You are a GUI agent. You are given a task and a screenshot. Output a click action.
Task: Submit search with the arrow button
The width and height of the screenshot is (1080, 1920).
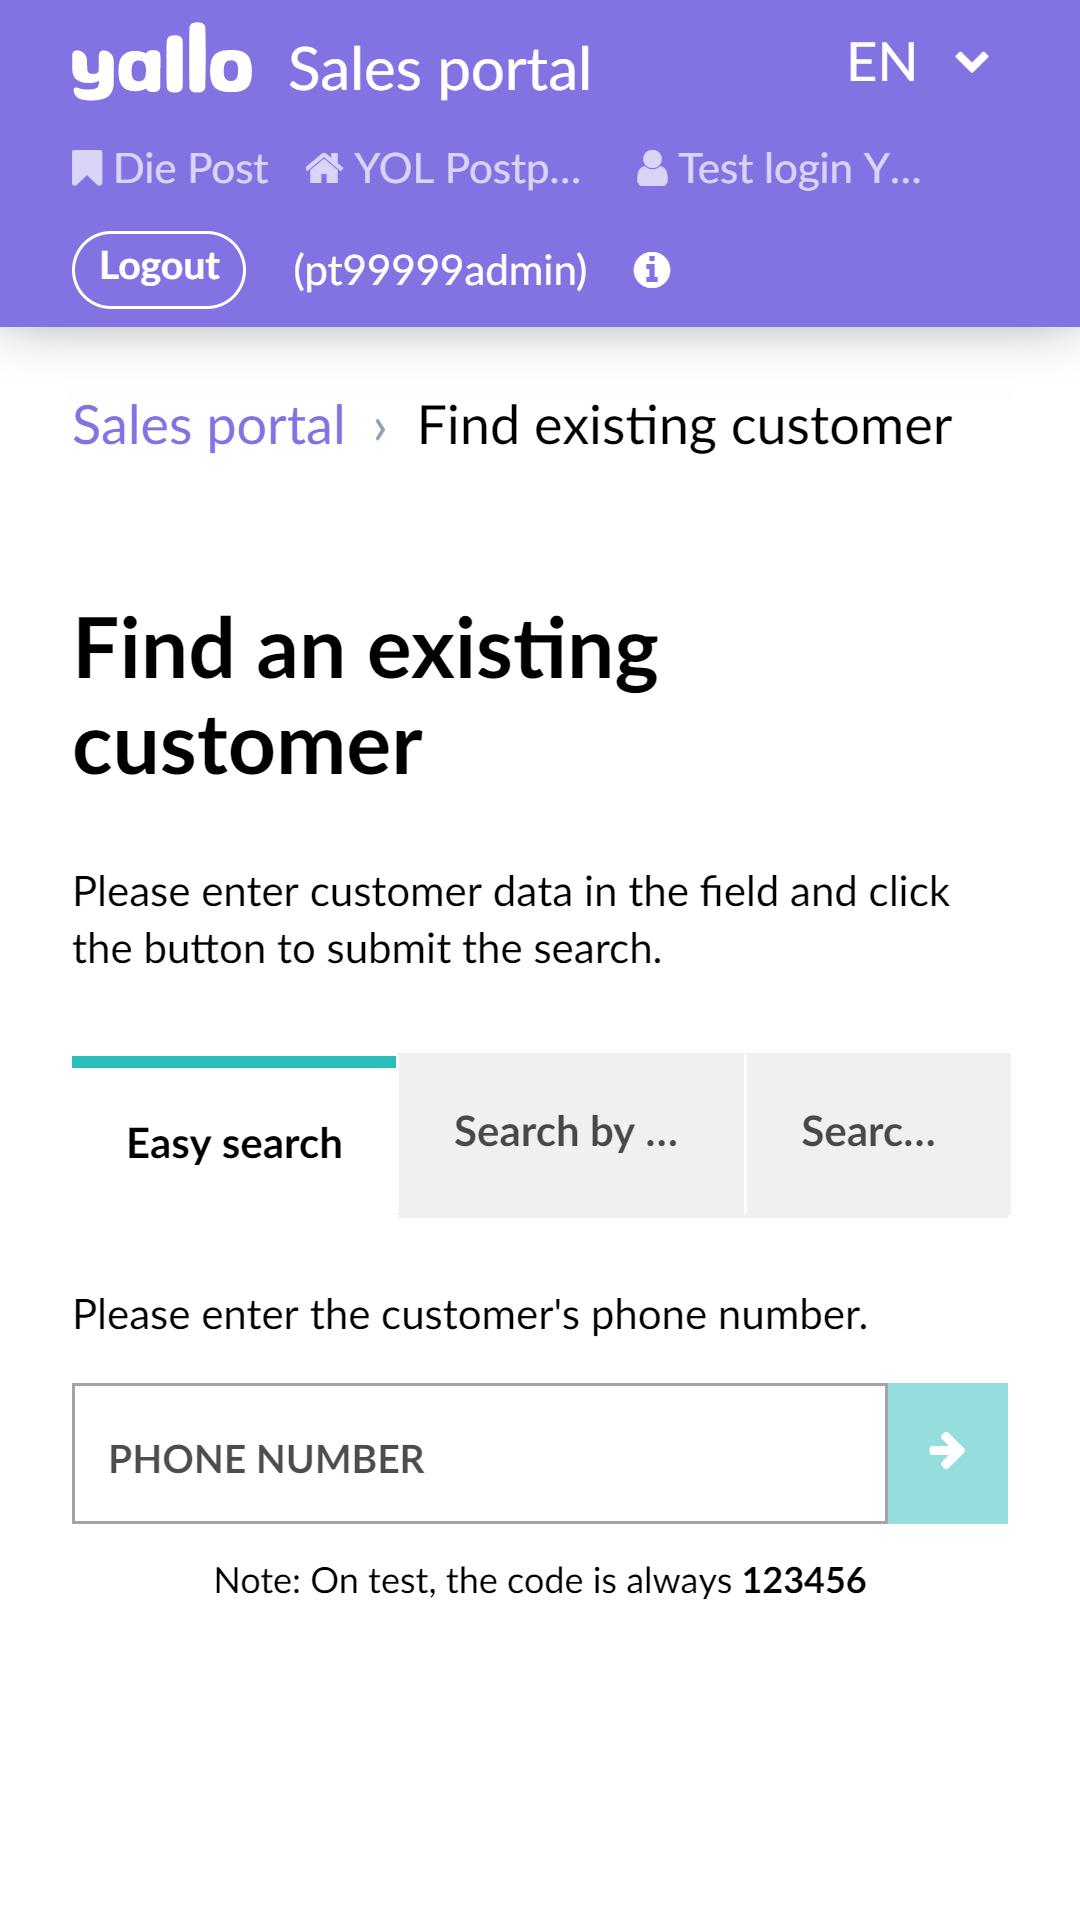coord(947,1453)
